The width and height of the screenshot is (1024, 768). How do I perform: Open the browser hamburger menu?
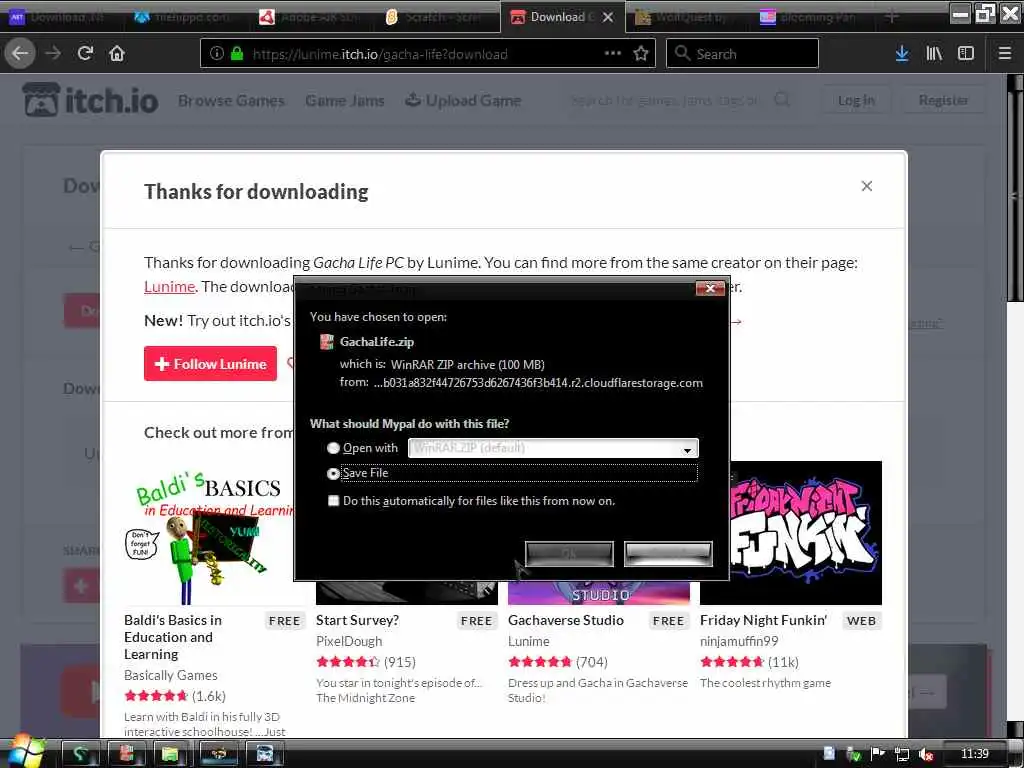click(x=1004, y=54)
